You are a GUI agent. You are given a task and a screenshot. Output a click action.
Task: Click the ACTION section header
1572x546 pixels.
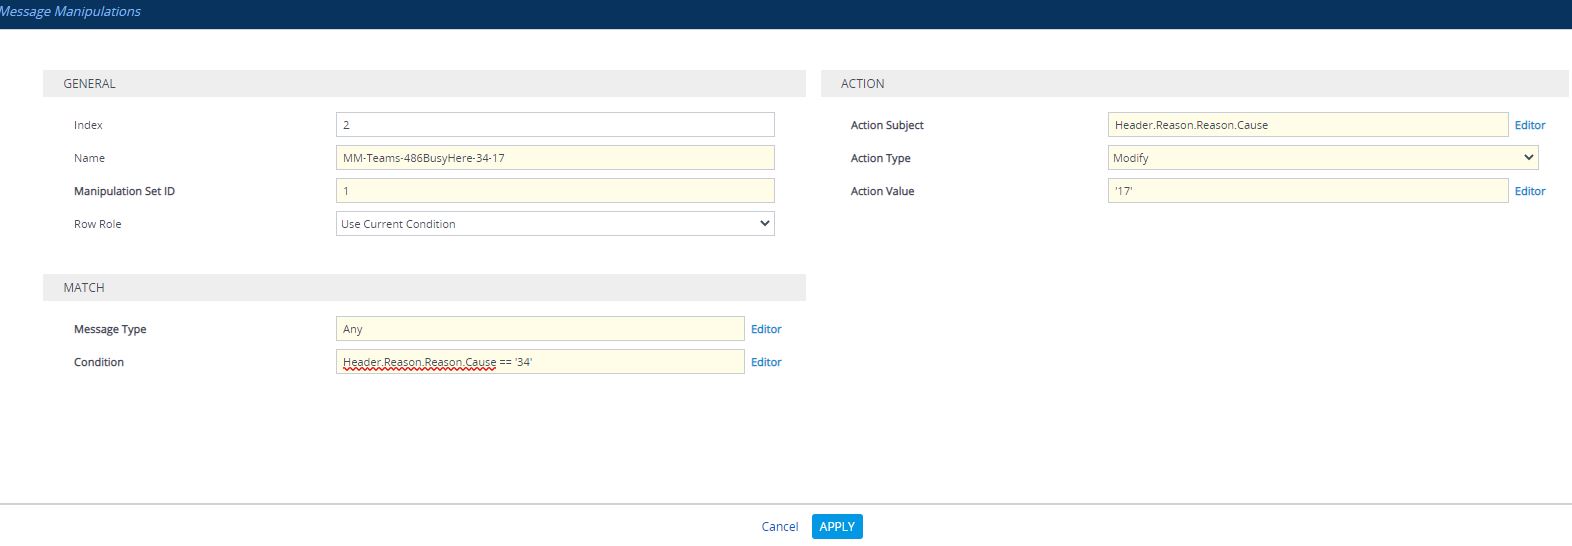(862, 84)
